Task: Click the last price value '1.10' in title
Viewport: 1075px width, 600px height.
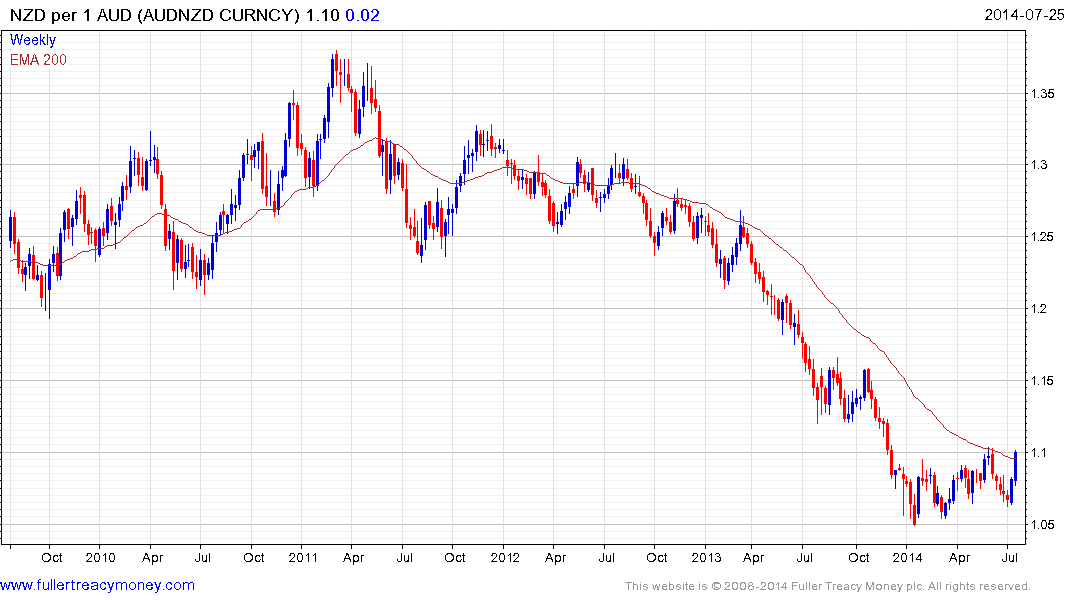Action: click(322, 15)
